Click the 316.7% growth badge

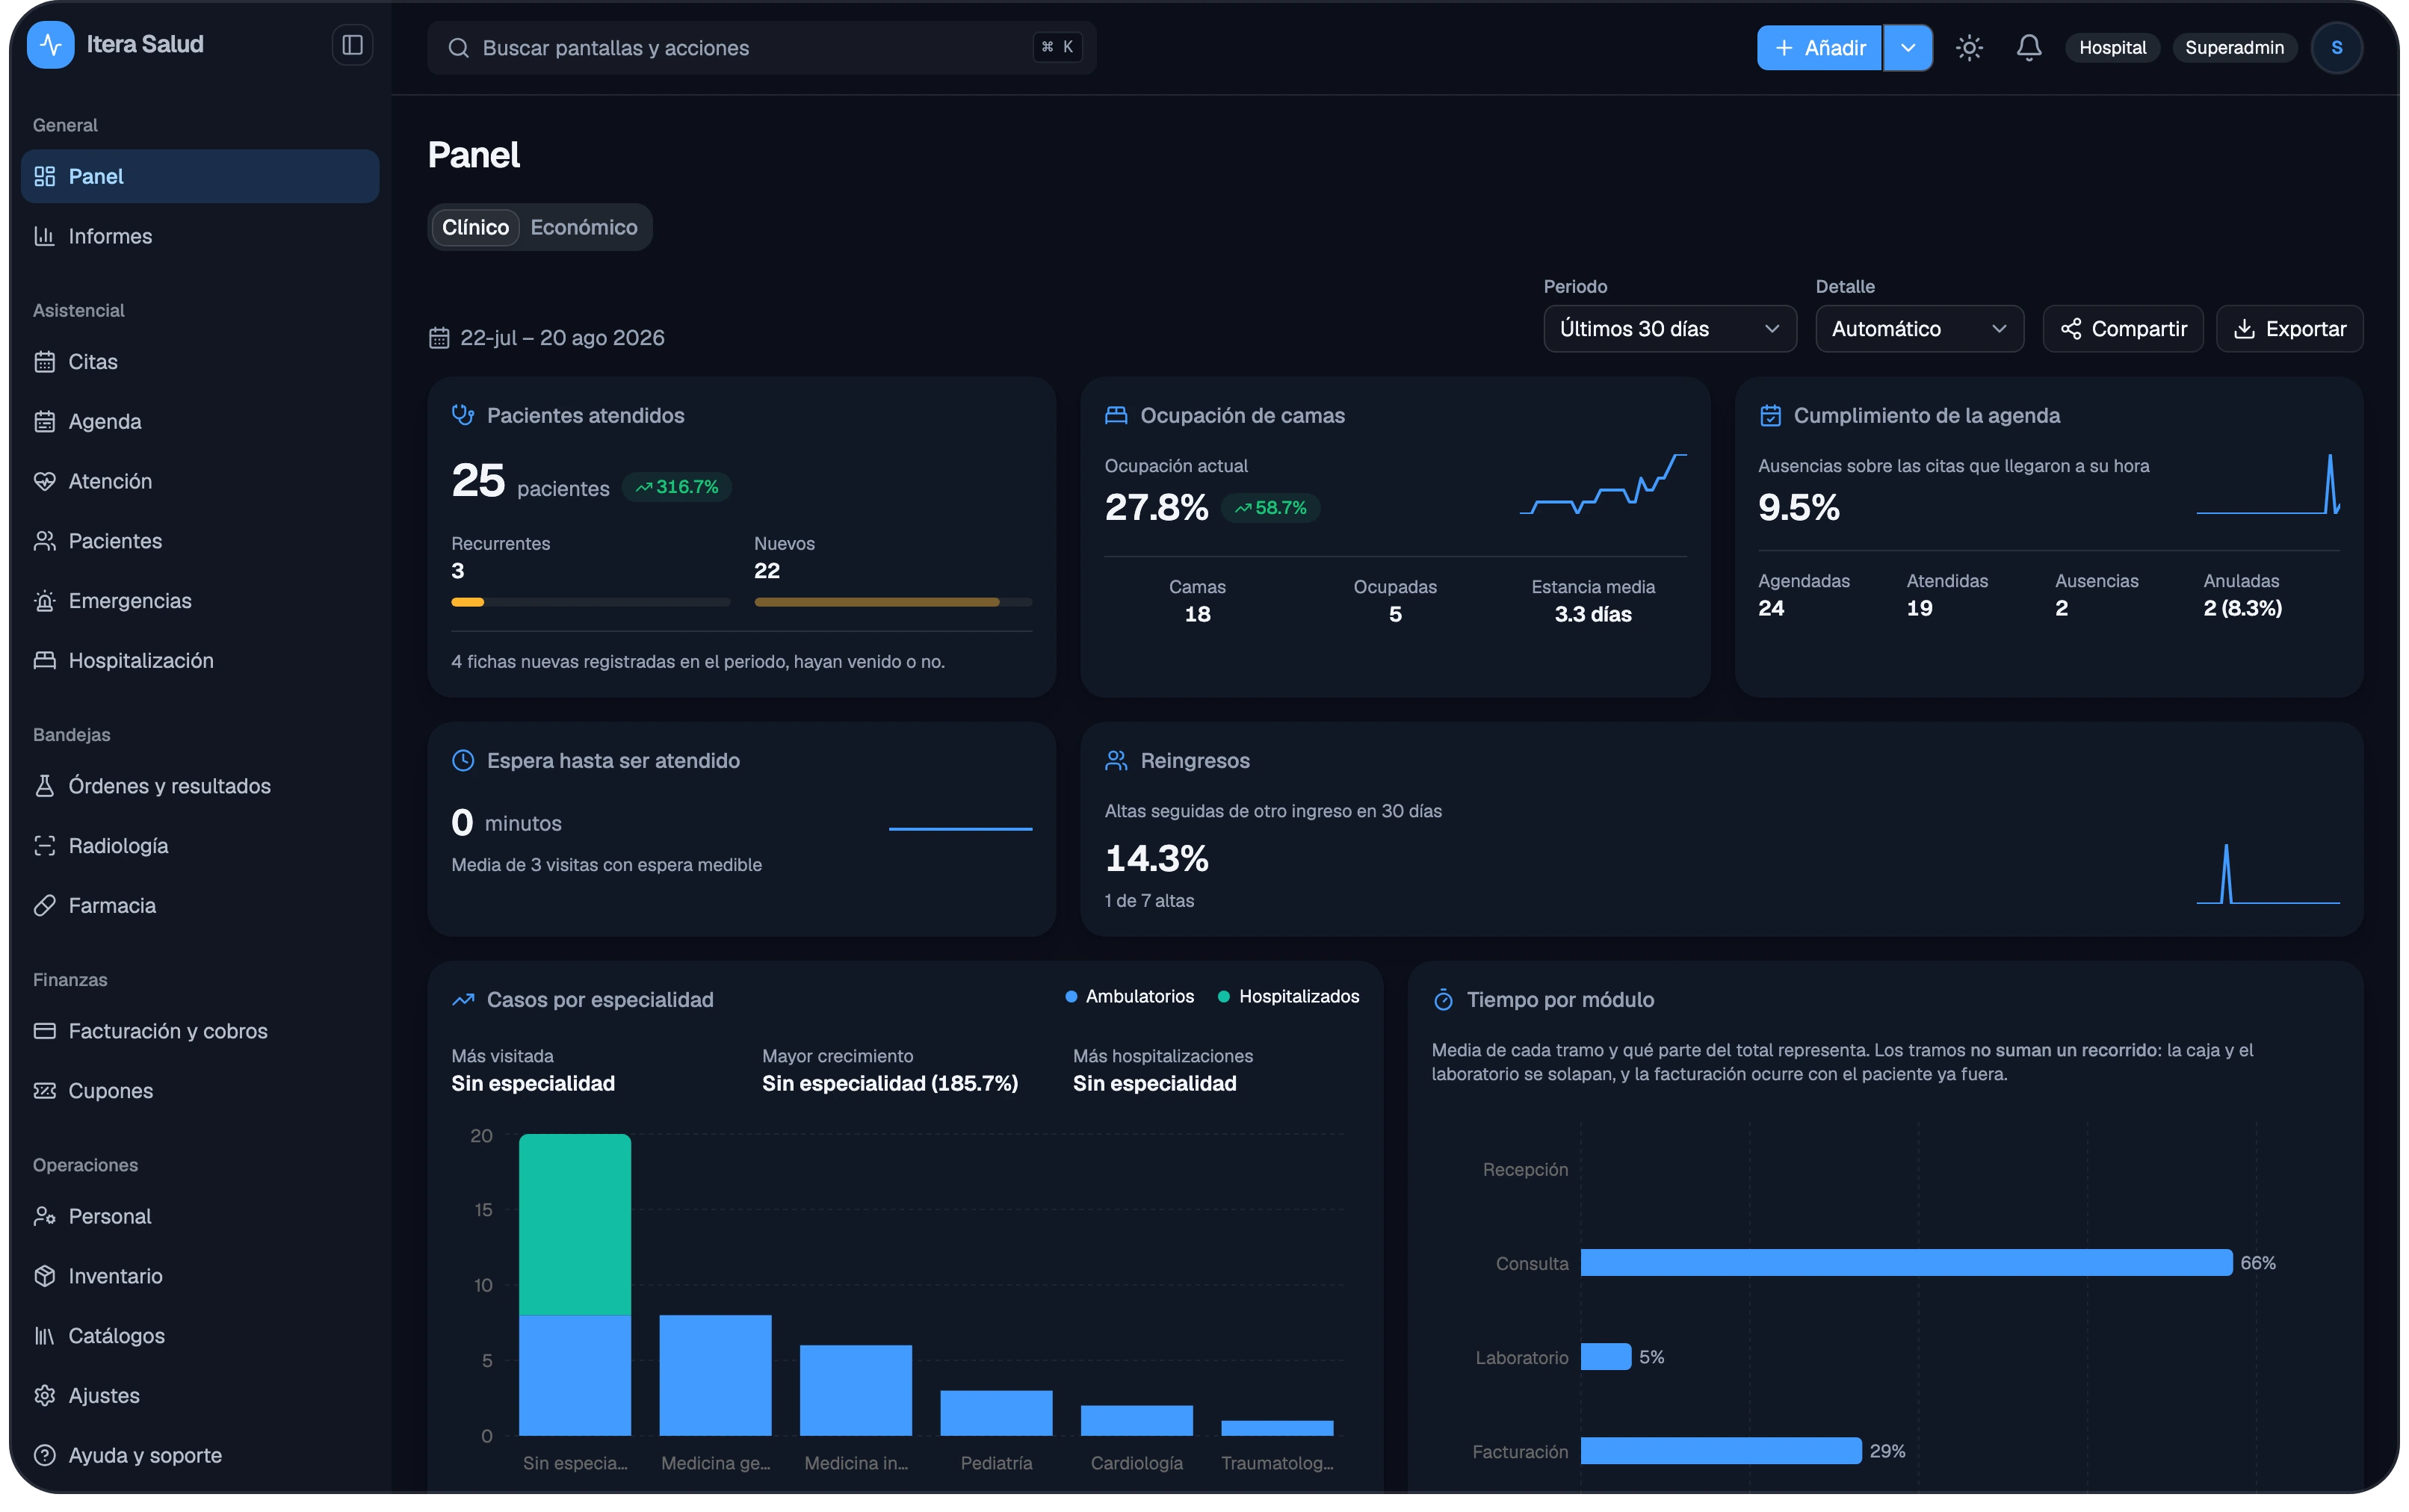pyautogui.click(x=677, y=487)
